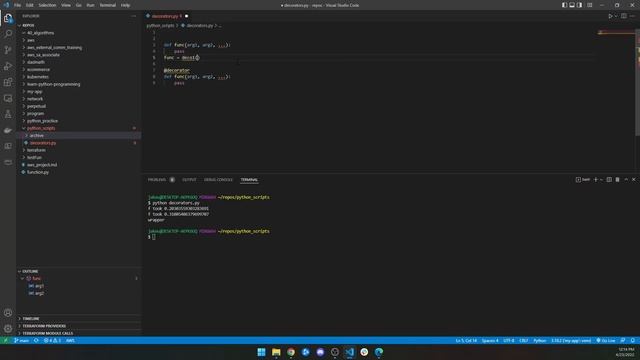Switch to the OUTPUT tab

189,180
